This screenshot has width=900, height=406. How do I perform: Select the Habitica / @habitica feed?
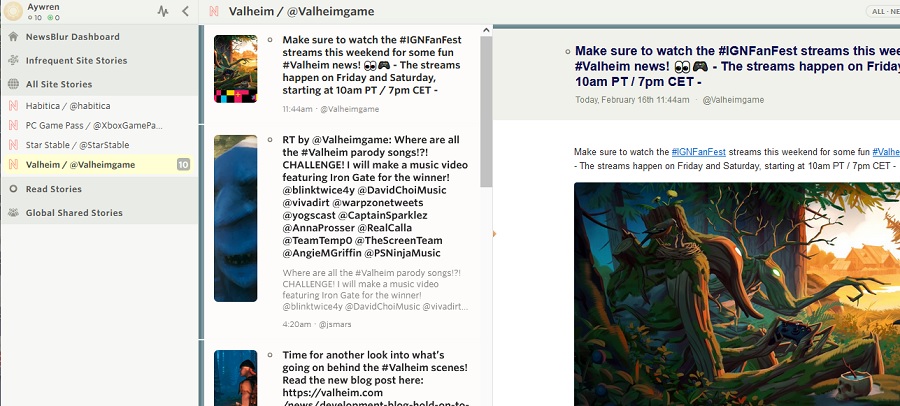coord(99,106)
